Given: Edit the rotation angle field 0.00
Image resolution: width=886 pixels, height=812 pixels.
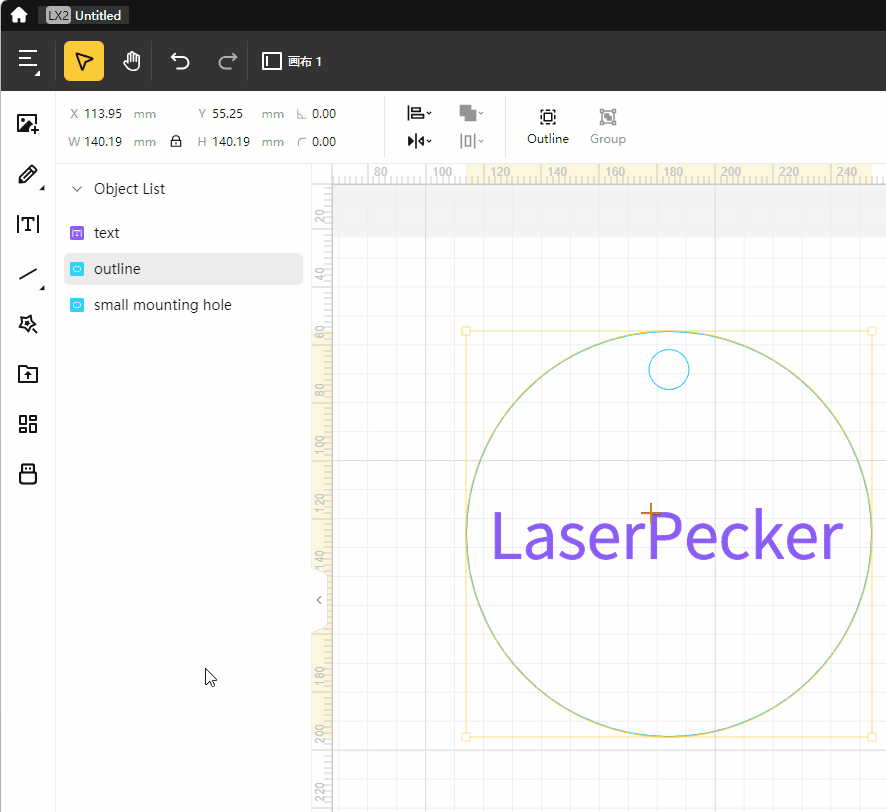Looking at the screenshot, I should pyautogui.click(x=324, y=114).
